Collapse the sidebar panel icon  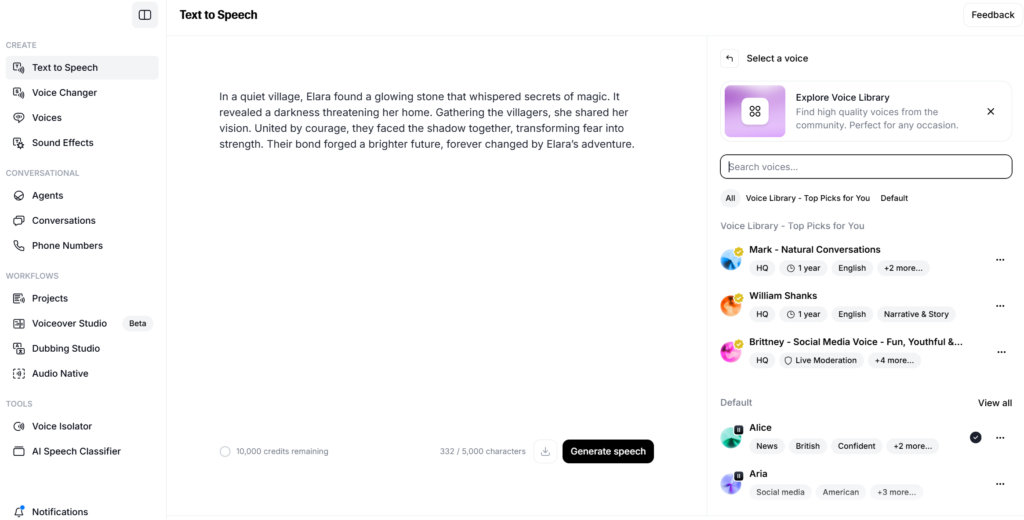(145, 15)
